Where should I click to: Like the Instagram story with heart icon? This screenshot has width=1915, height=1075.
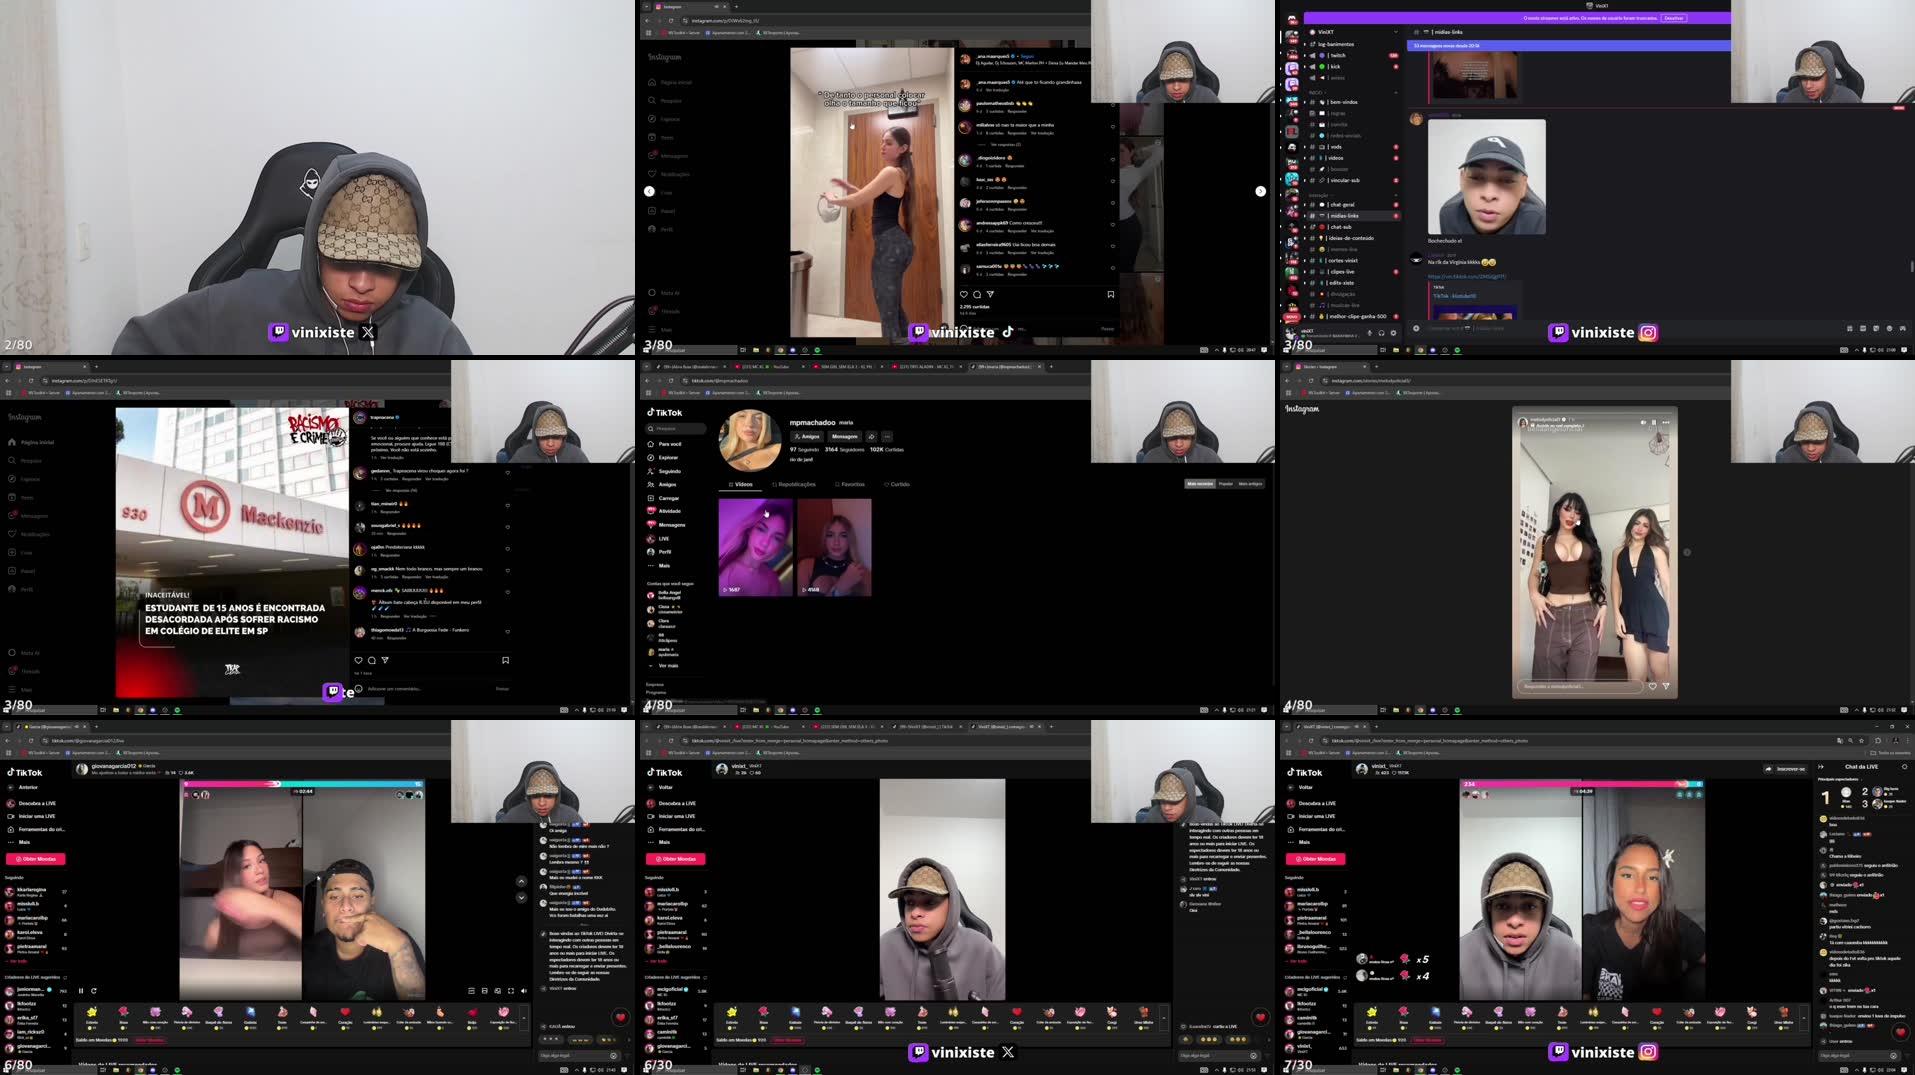tap(1652, 686)
